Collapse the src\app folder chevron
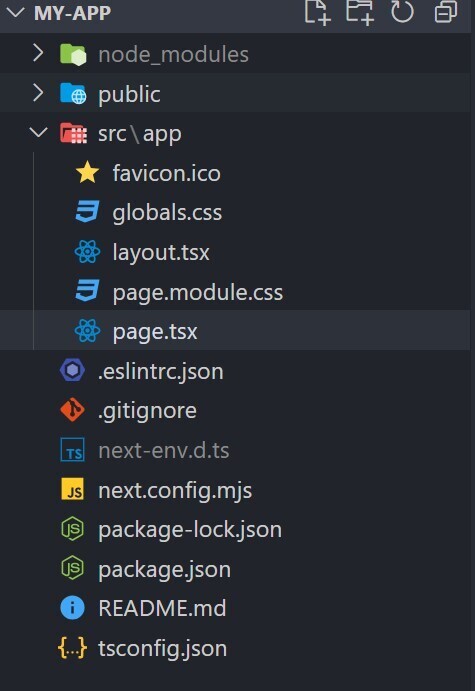This screenshot has height=691, width=475. coord(38,132)
